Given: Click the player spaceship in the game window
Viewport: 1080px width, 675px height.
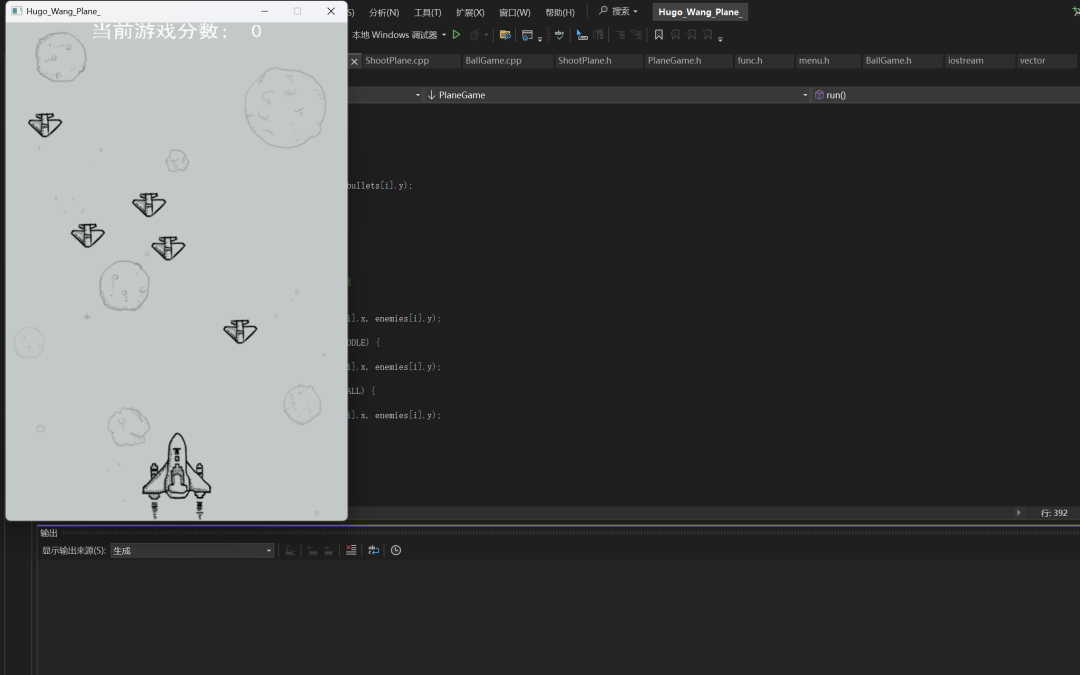Looking at the screenshot, I should tap(177, 472).
